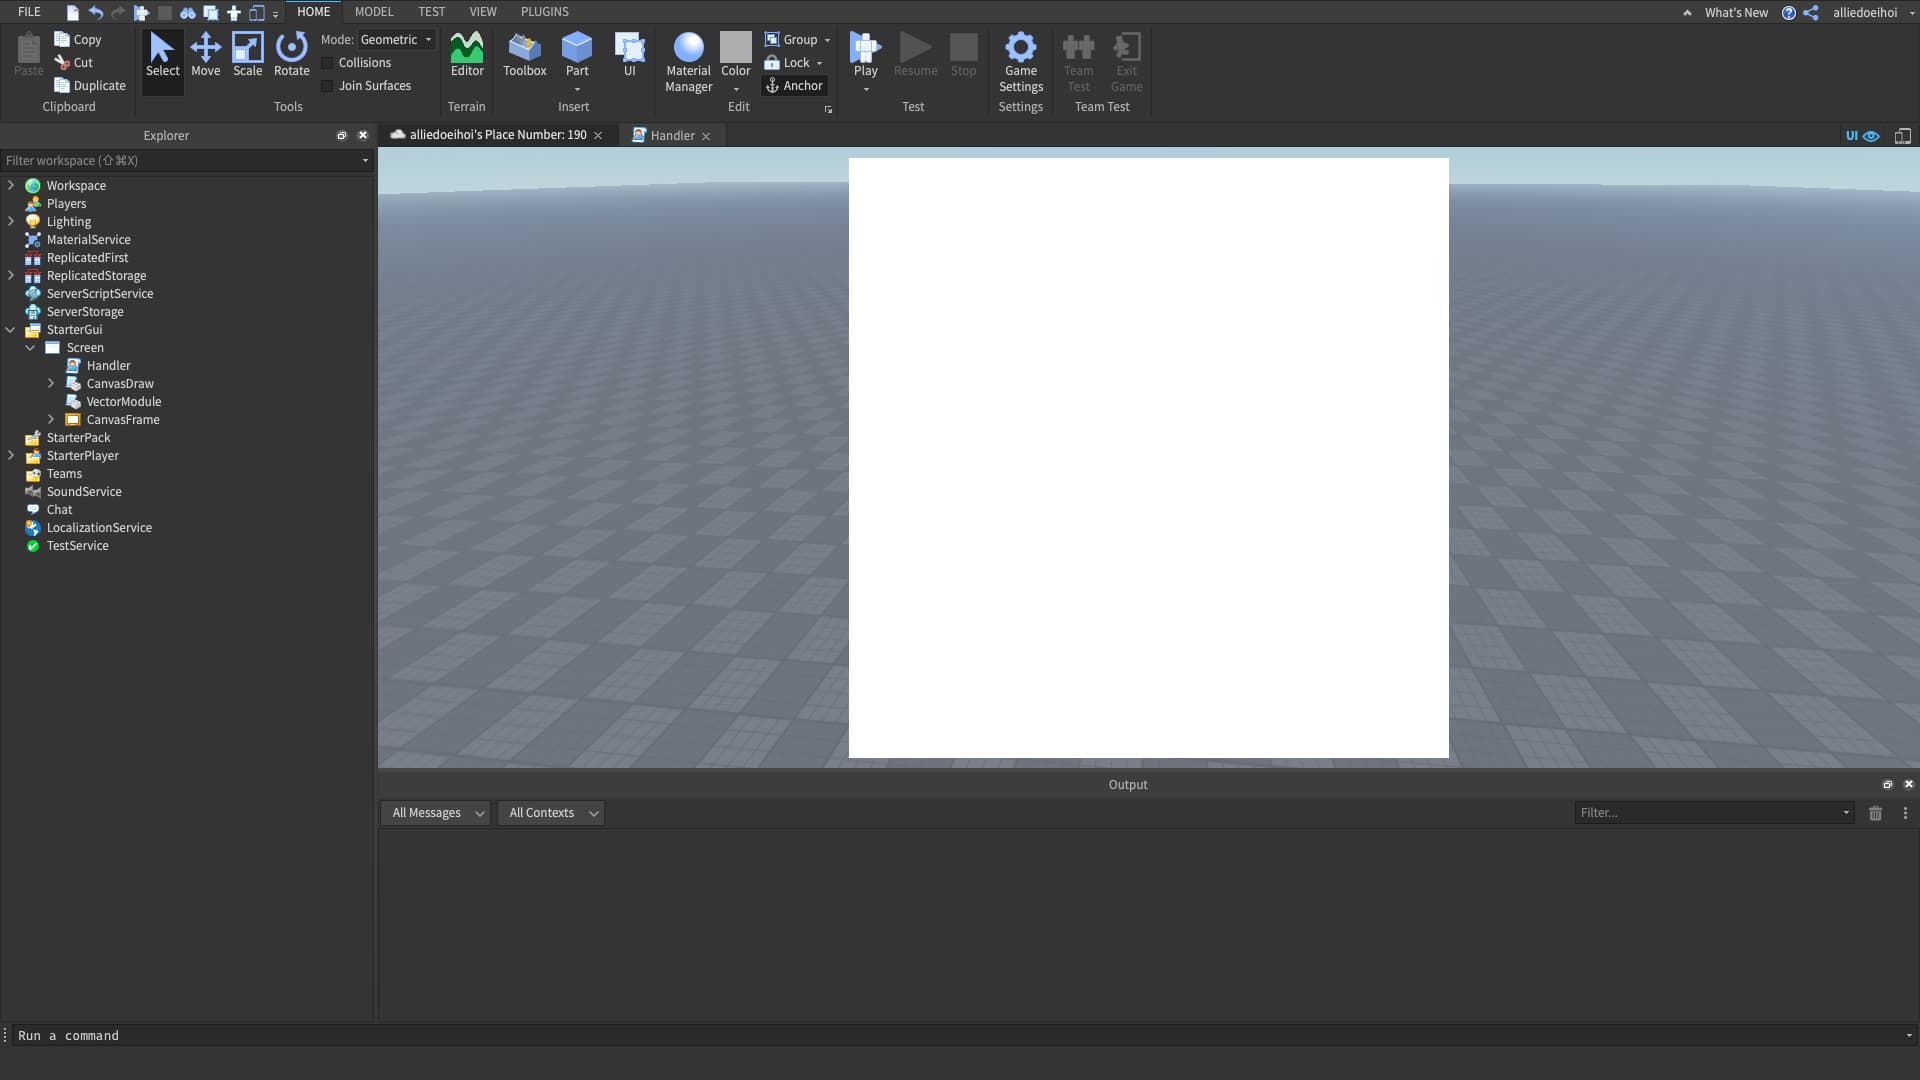Switch to the MODEL ribbon tab

click(x=373, y=11)
